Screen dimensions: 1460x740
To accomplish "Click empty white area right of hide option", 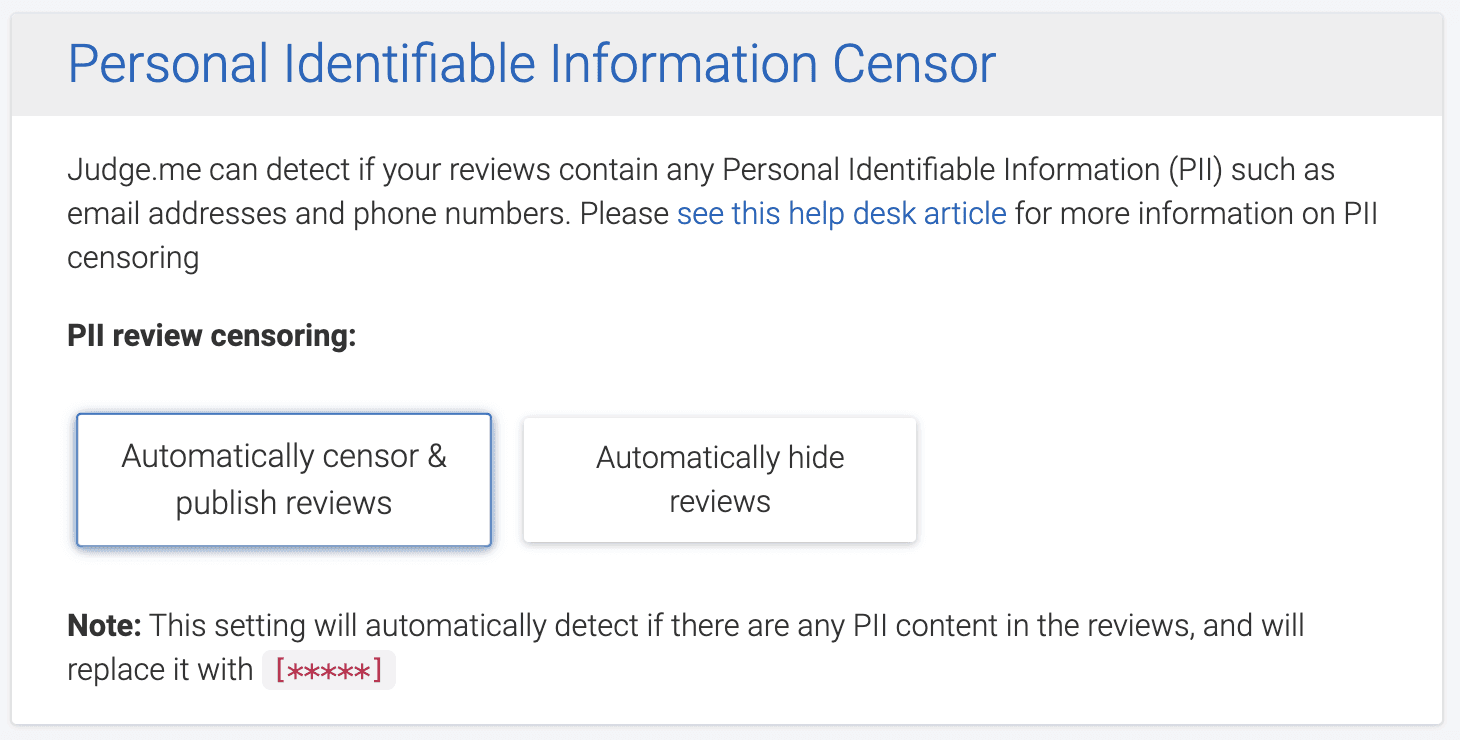I will (1150, 479).
